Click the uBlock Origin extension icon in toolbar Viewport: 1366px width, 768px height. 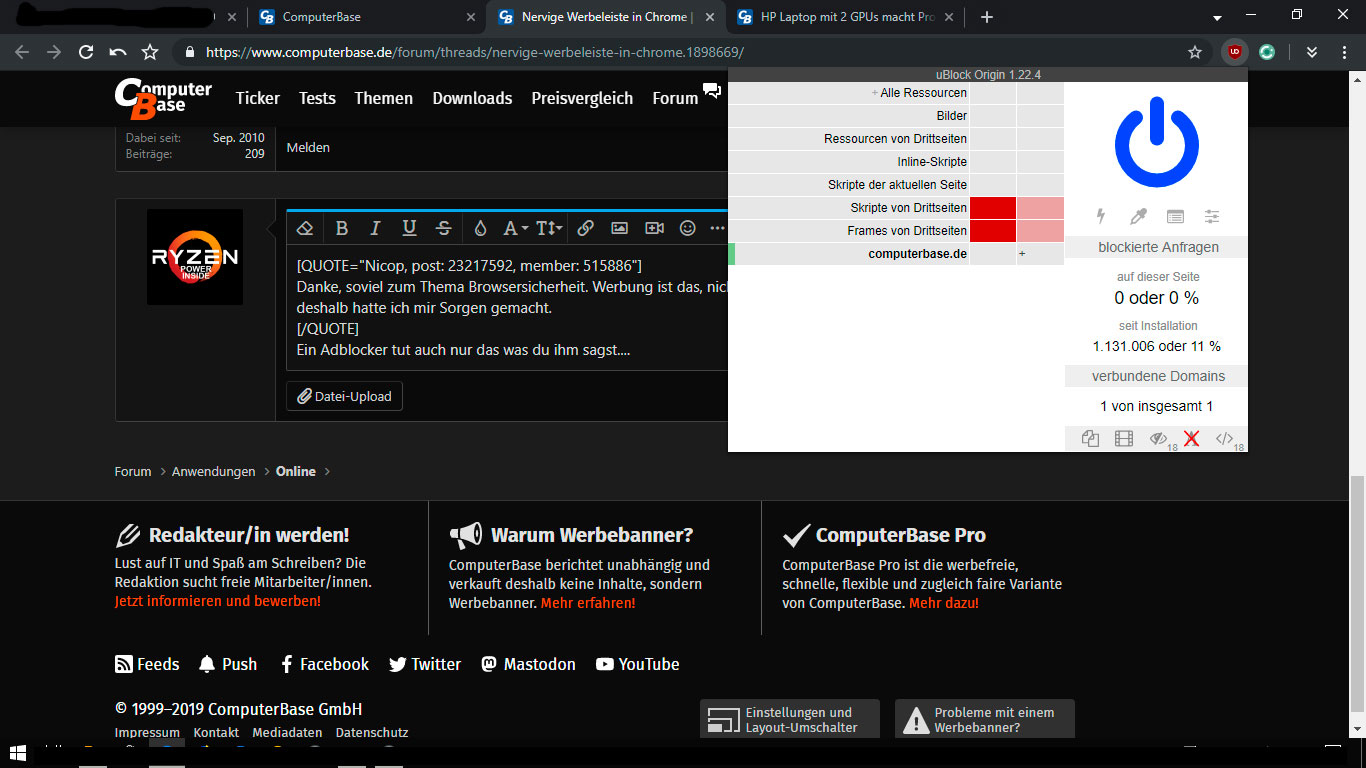pos(1235,52)
